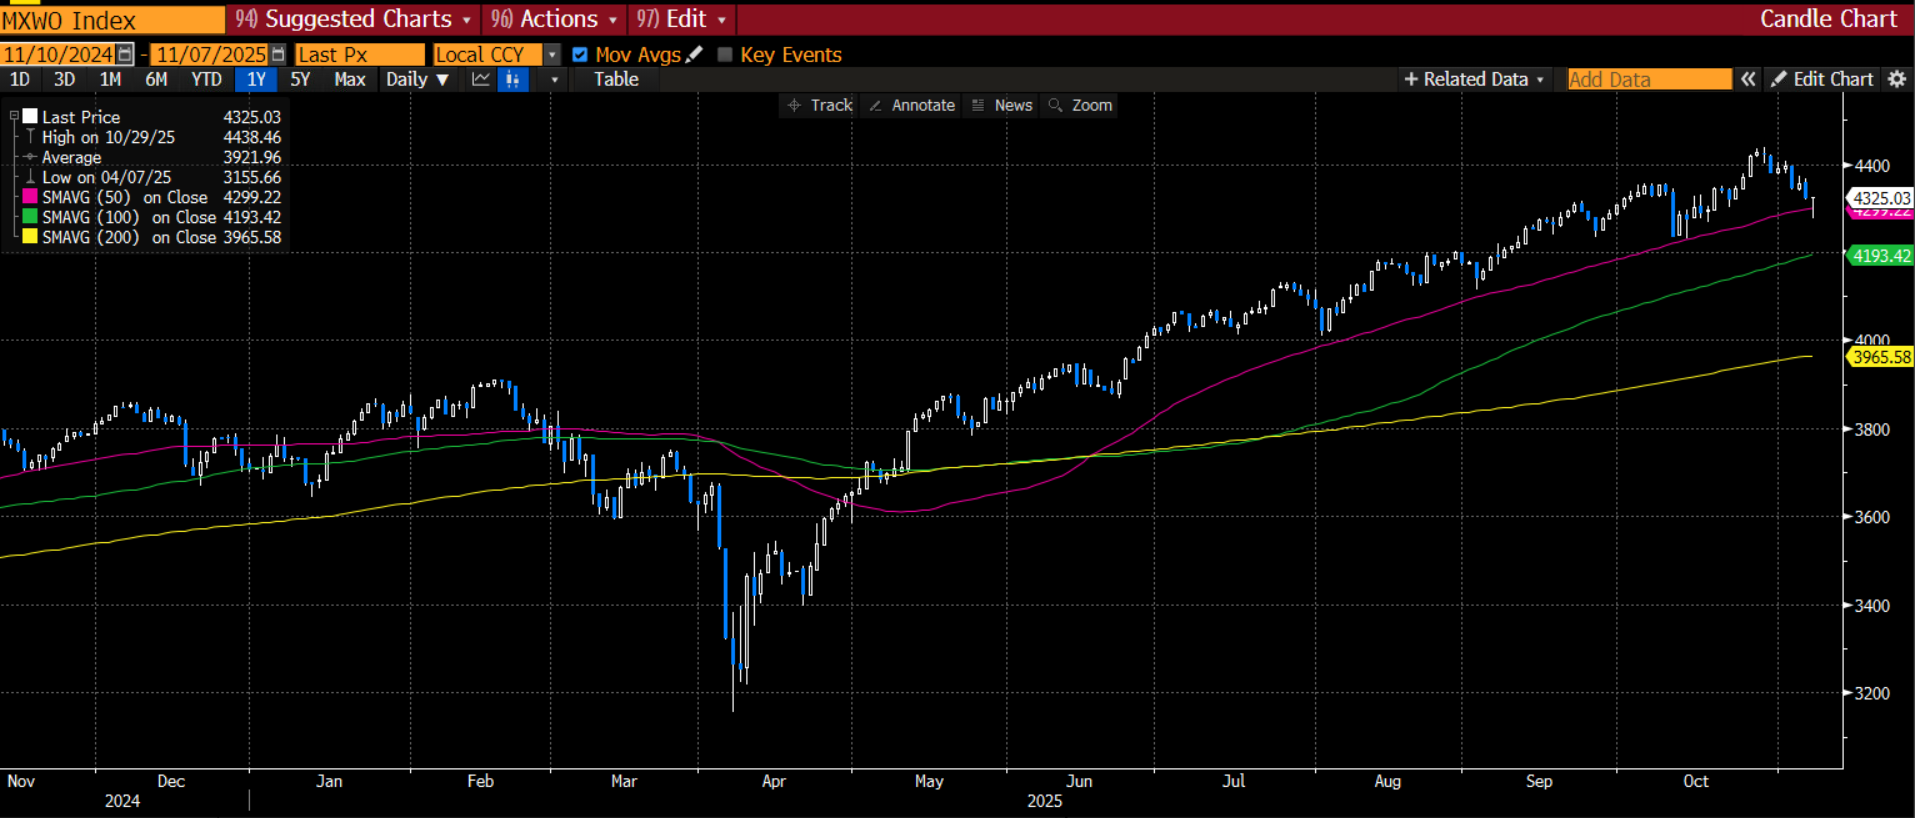Click the Annotate button
Image resolution: width=1915 pixels, height=818 pixels.
click(912, 105)
